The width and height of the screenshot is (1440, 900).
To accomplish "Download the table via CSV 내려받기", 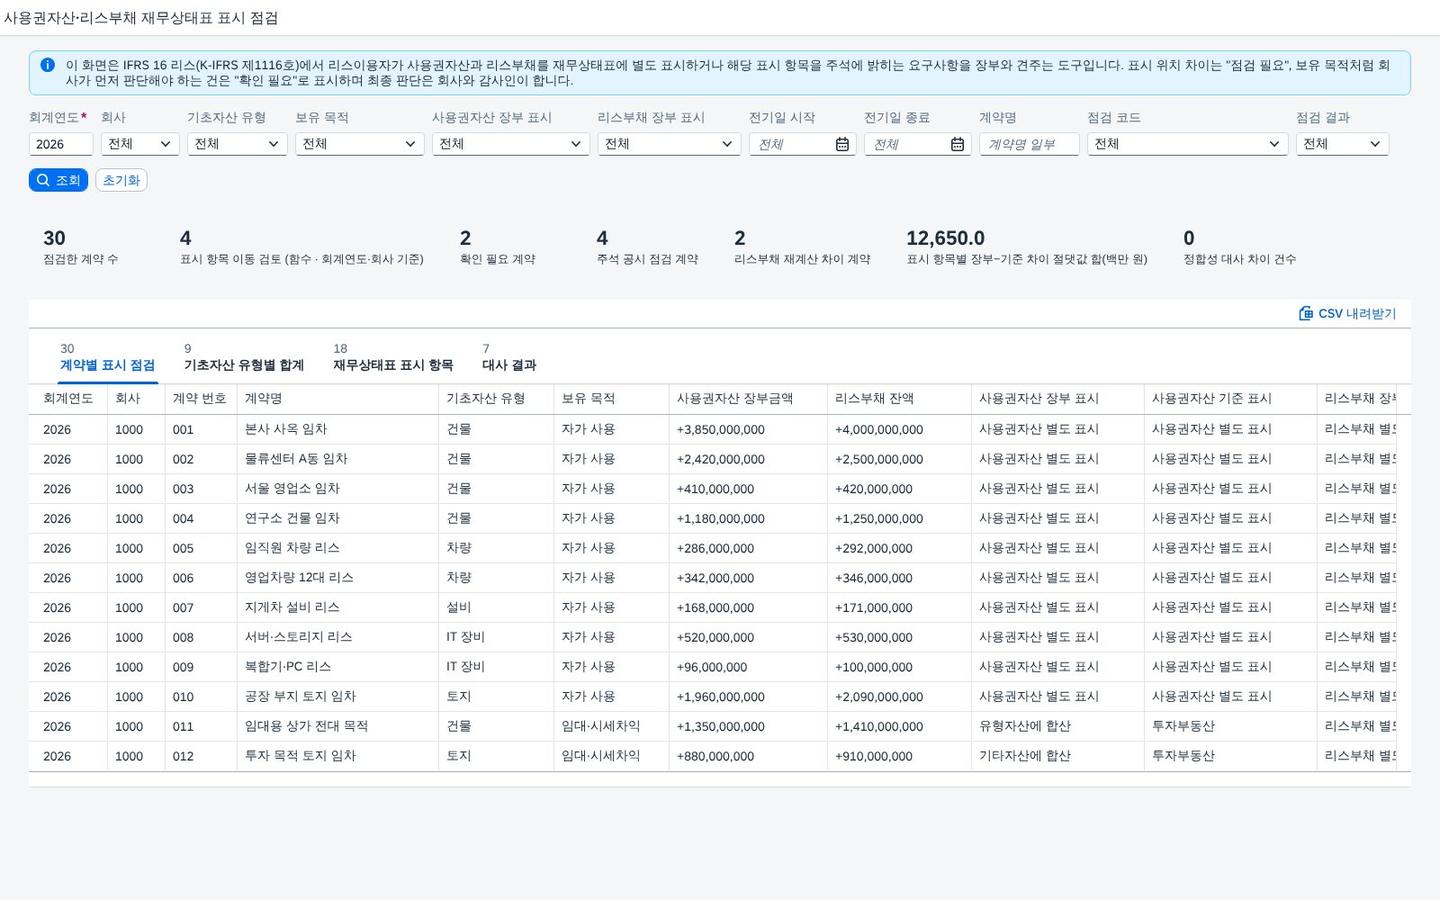I will click(1347, 313).
